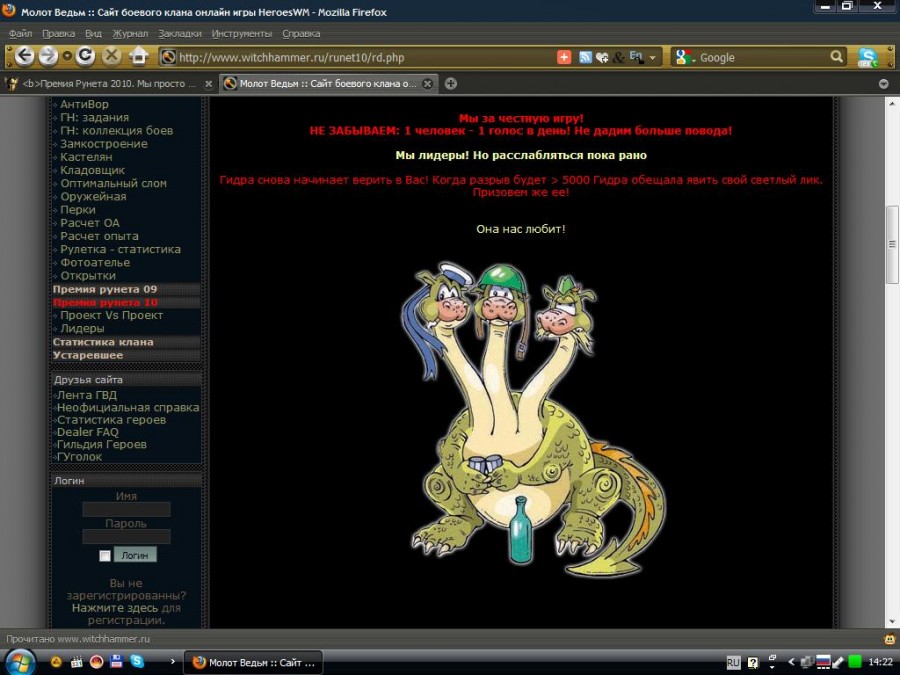Screen dimensions: 900x675
Task: Open the Лента ГВД friend link
Action: [87, 395]
